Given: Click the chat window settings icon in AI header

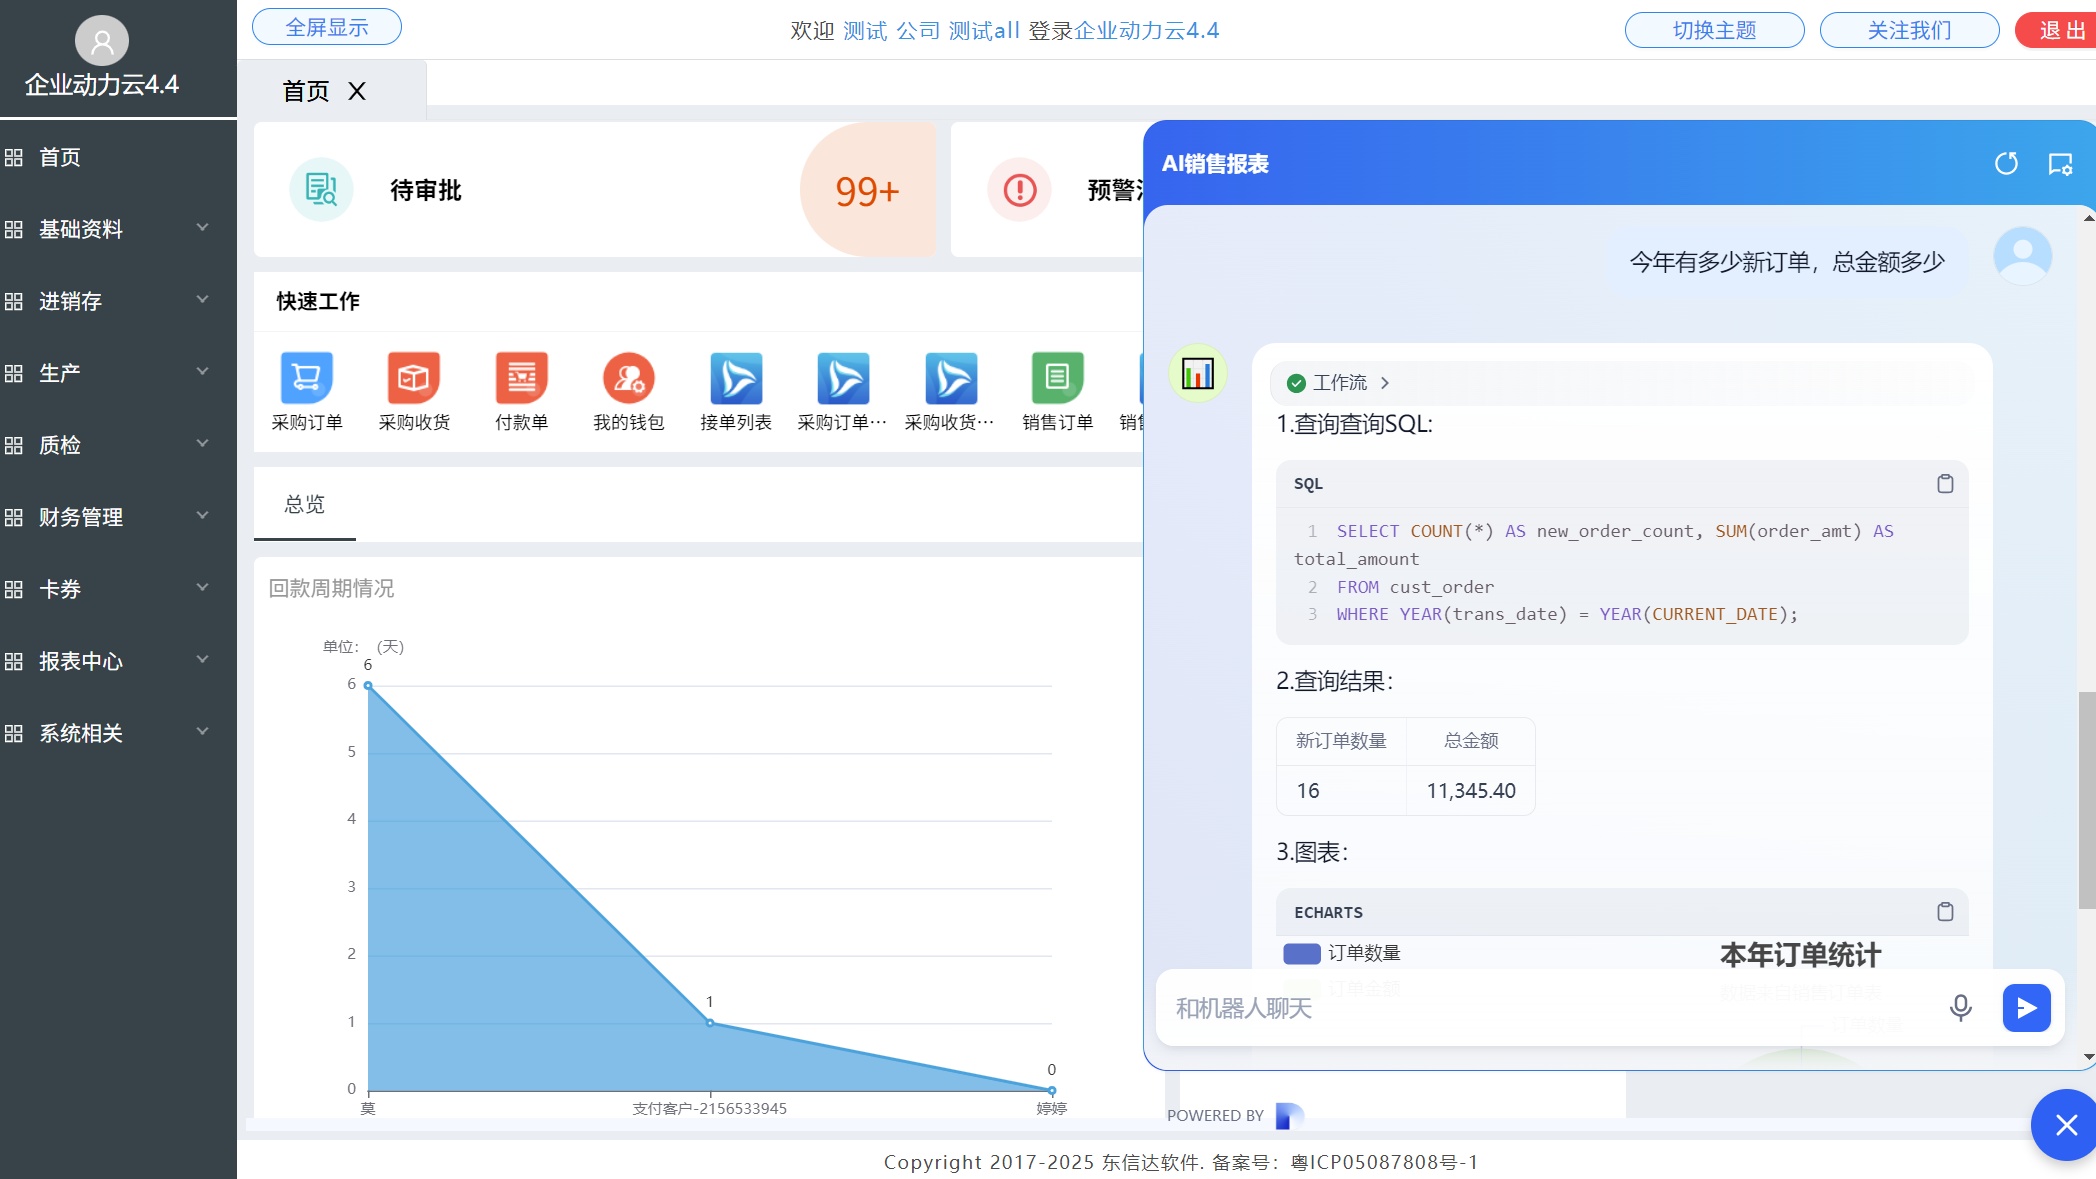Looking at the screenshot, I should point(2060,164).
